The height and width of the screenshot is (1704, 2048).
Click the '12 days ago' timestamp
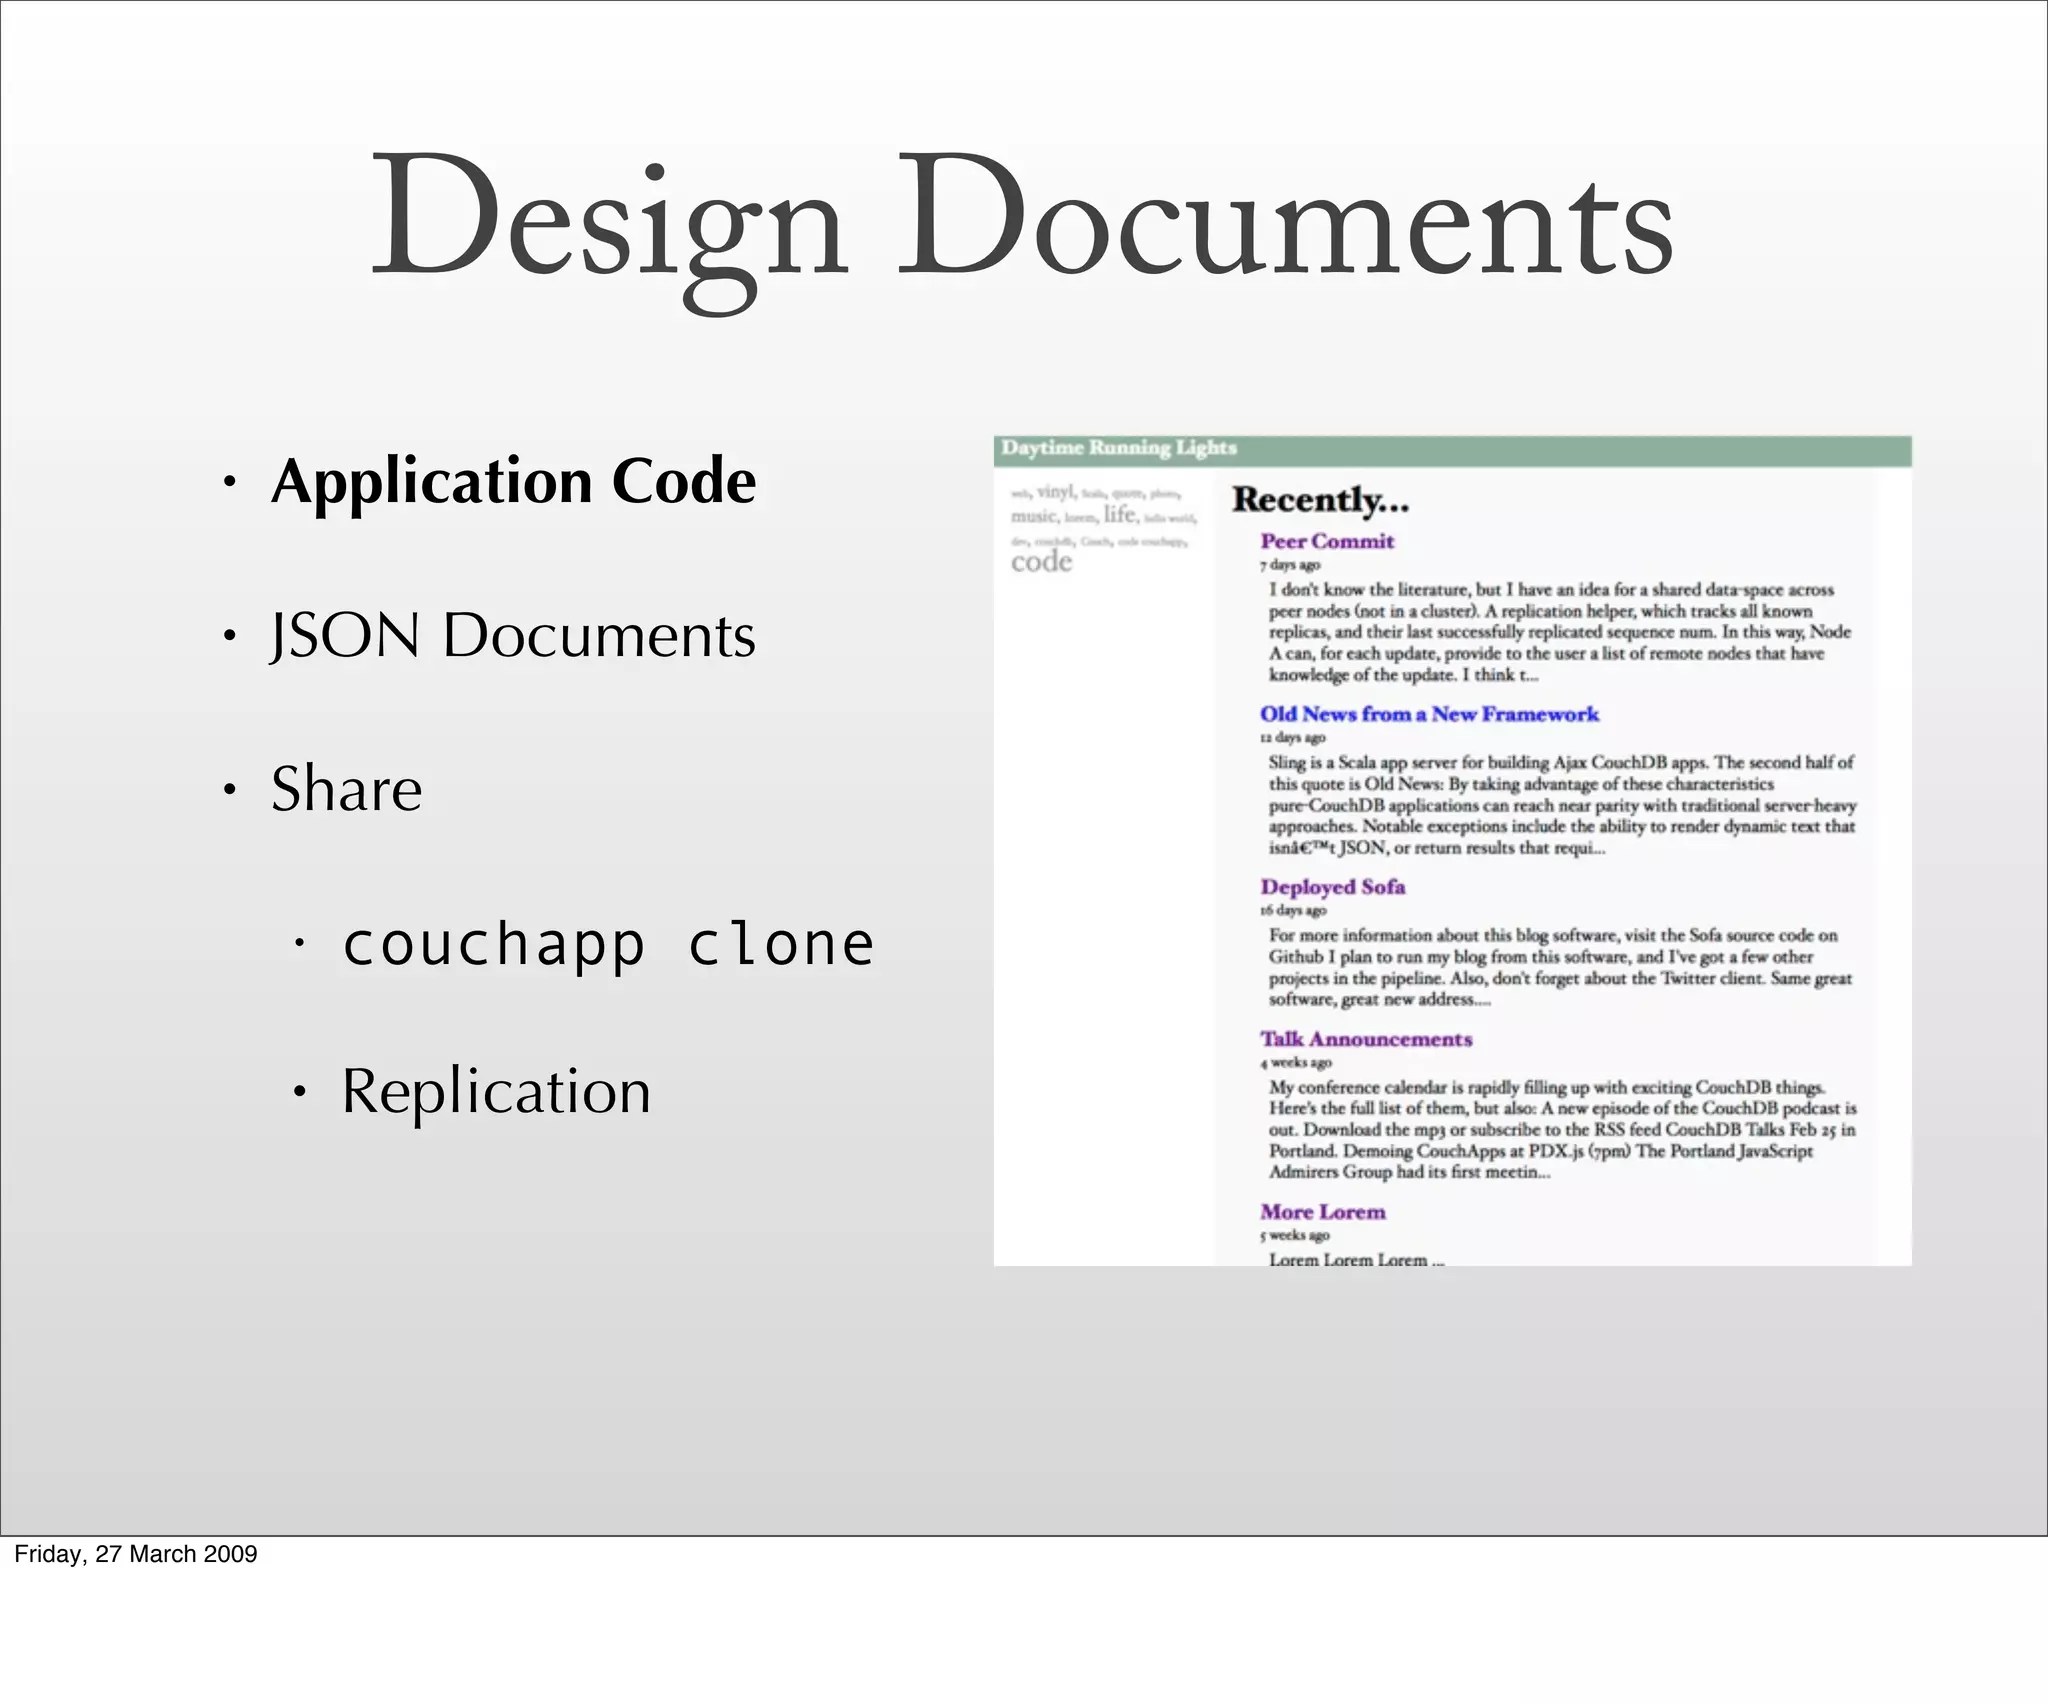(x=1292, y=738)
